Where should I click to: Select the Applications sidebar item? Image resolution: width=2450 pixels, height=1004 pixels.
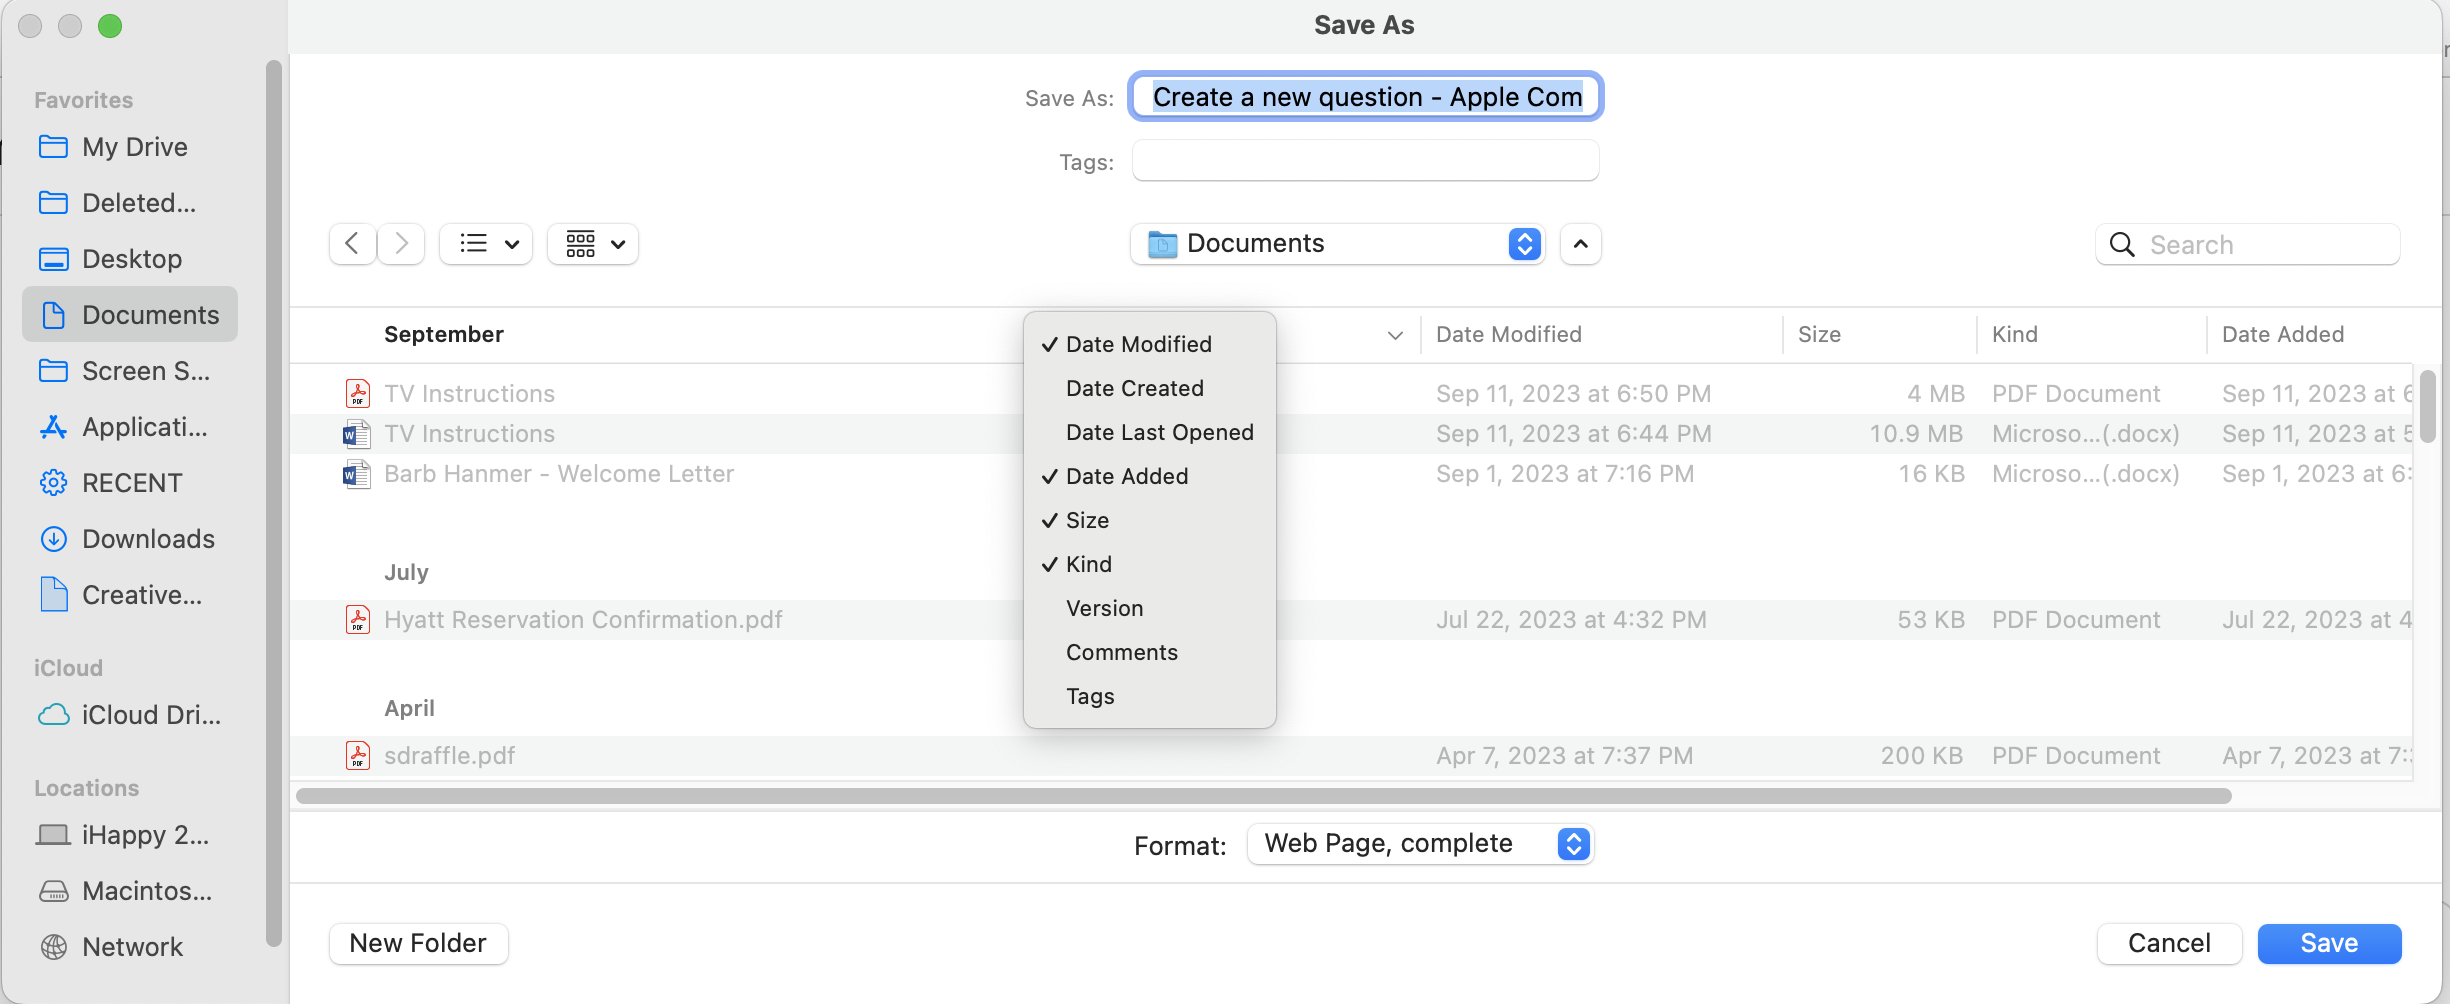(x=144, y=427)
